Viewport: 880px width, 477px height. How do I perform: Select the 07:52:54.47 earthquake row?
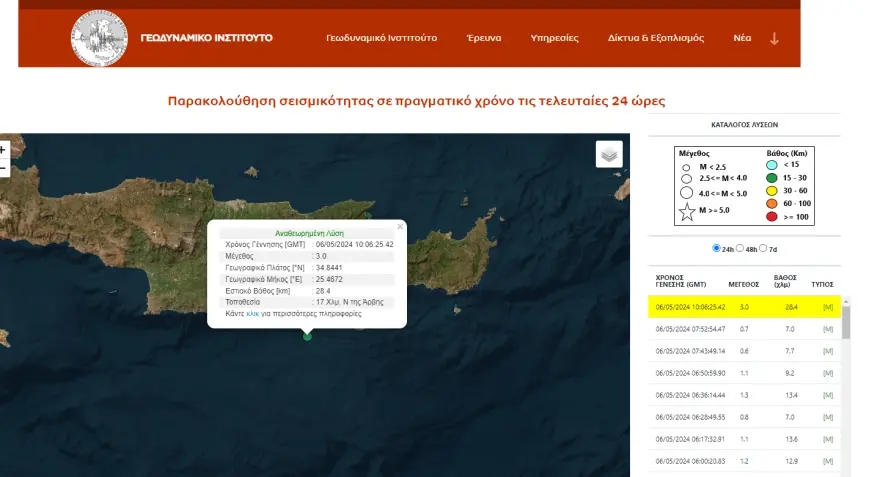point(745,329)
